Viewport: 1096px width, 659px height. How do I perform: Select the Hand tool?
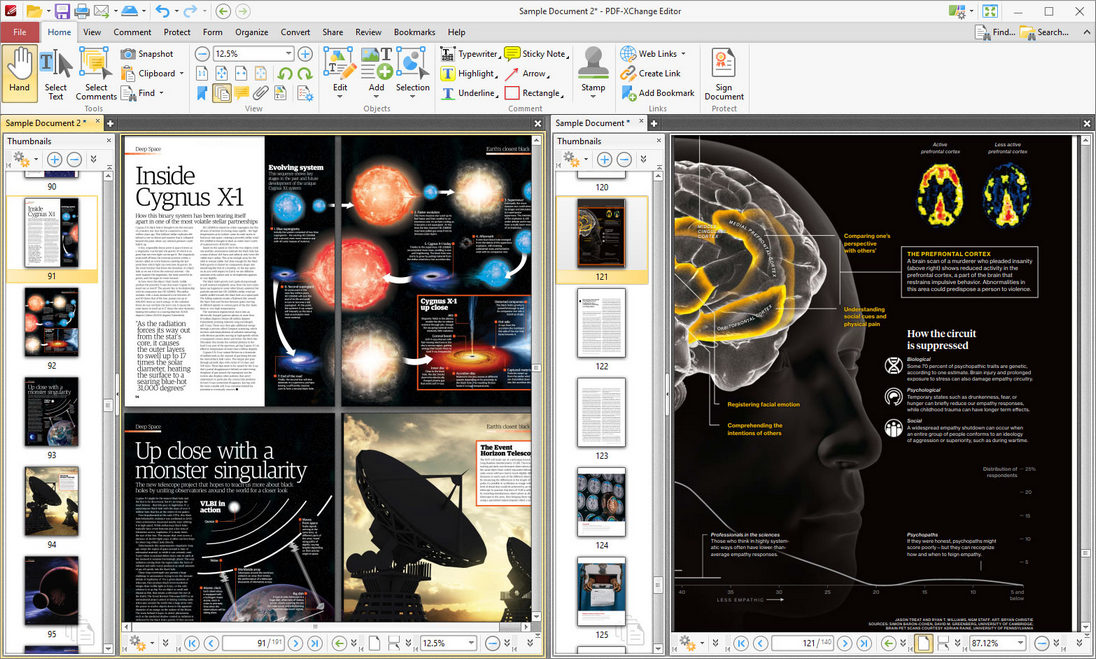click(x=20, y=70)
